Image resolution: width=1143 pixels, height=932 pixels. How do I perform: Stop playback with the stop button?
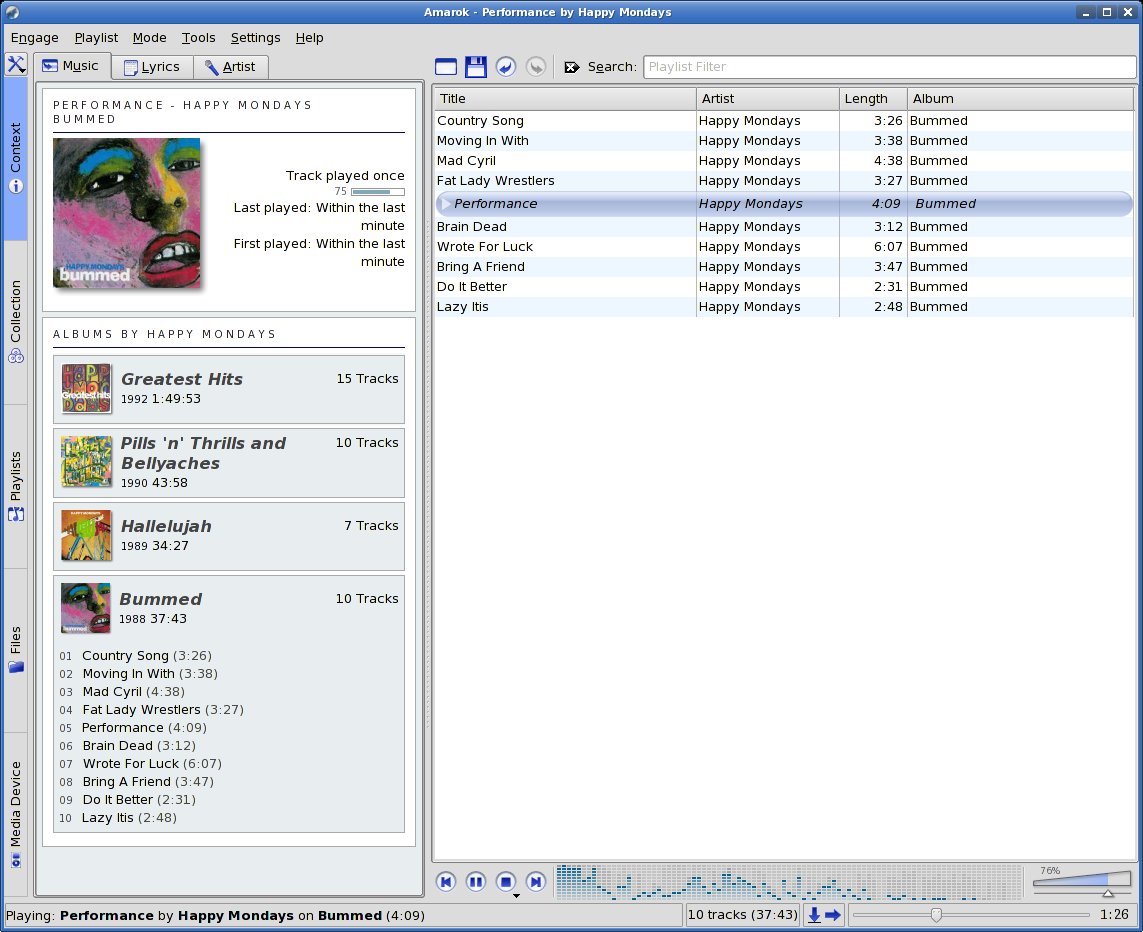[506, 882]
